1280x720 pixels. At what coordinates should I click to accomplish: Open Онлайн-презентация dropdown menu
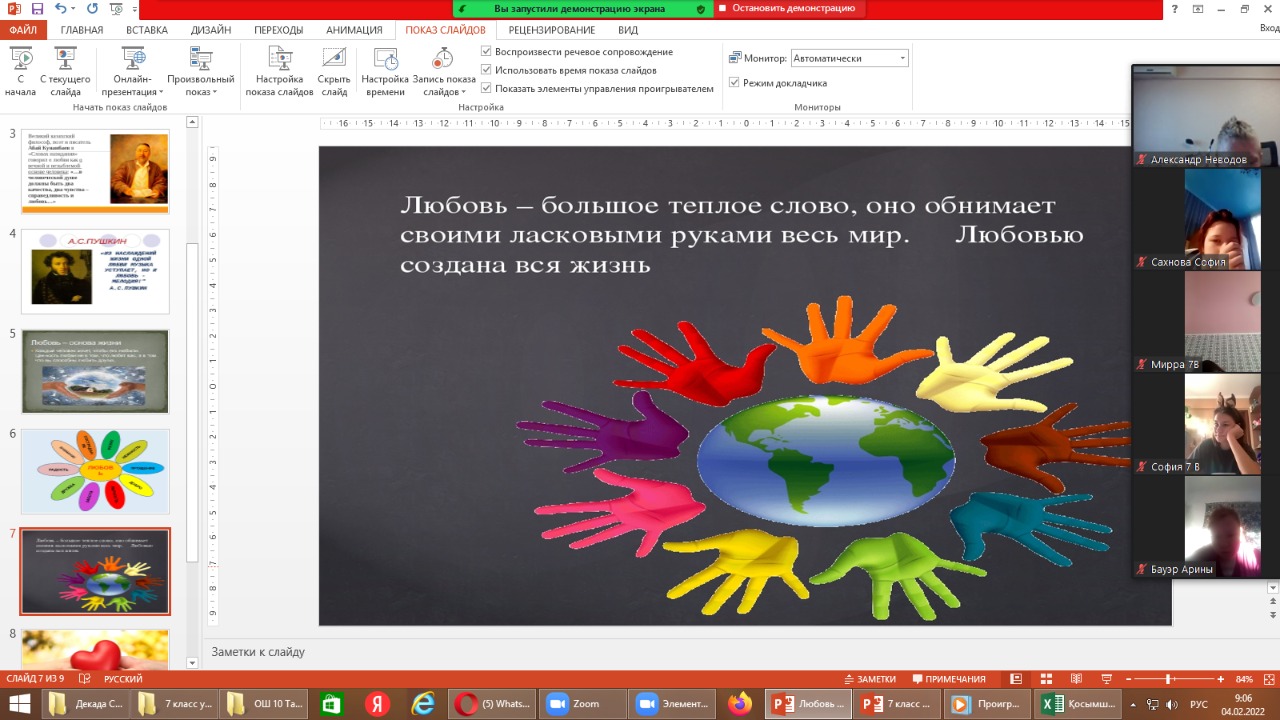point(133,86)
